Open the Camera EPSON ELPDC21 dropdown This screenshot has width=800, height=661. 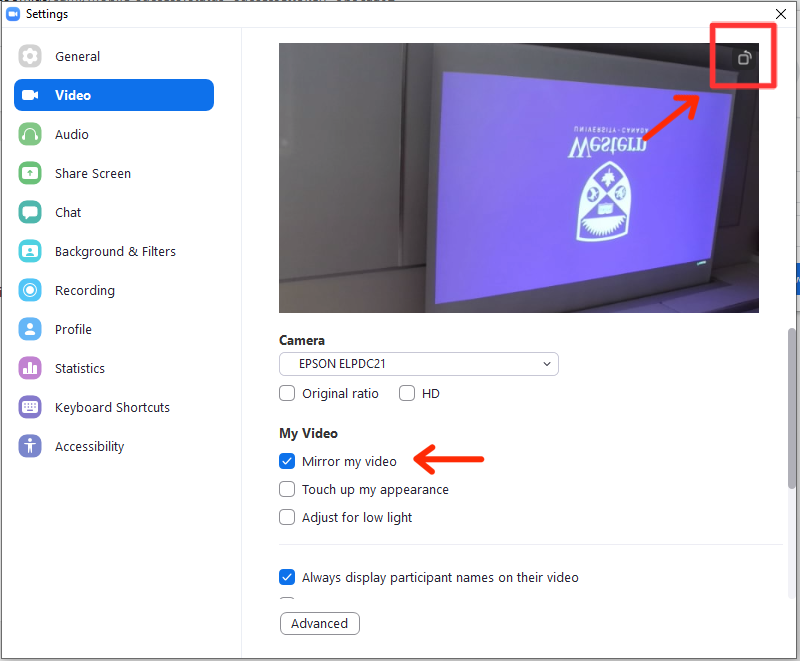[418, 364]
